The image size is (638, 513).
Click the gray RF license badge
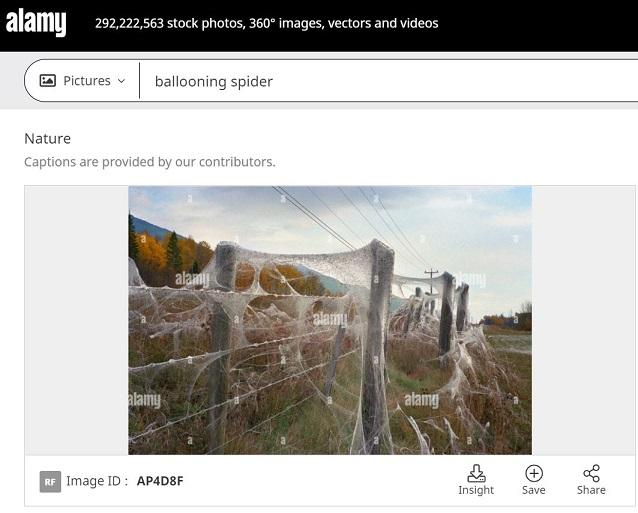(x=50, y=482)
